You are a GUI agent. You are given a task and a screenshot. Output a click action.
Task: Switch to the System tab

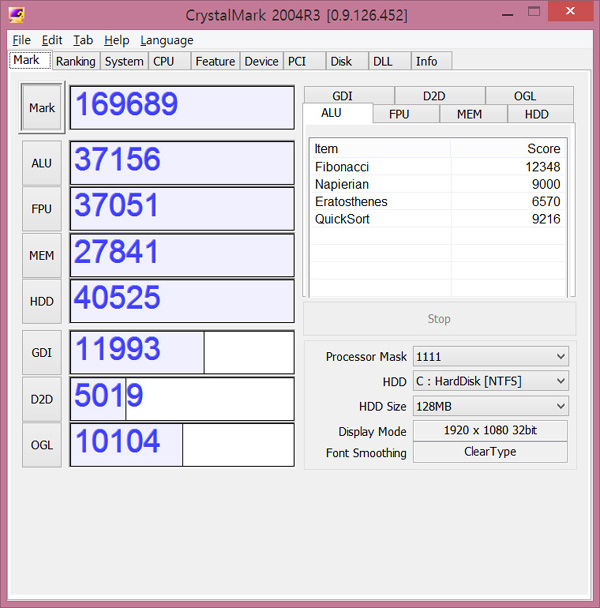[x=124, y=61]
